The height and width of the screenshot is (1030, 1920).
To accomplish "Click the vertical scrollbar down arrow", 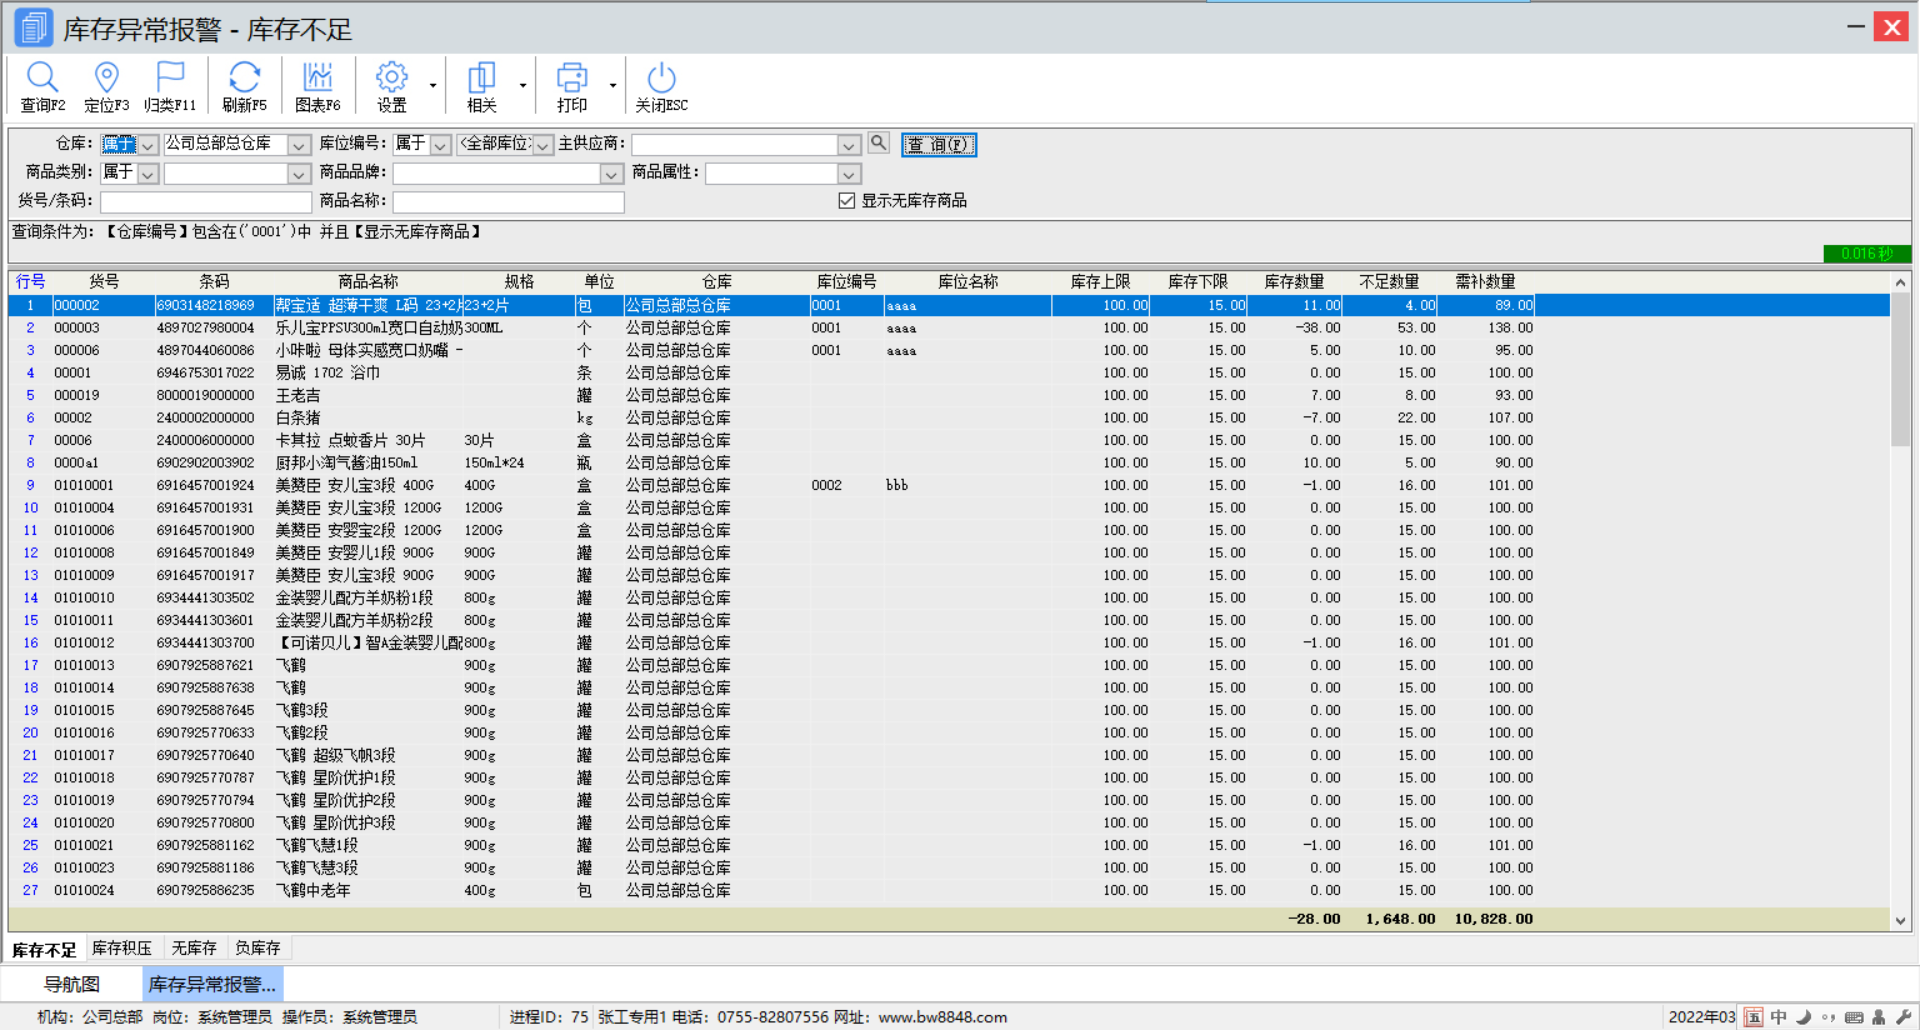I will point(1900,921).
